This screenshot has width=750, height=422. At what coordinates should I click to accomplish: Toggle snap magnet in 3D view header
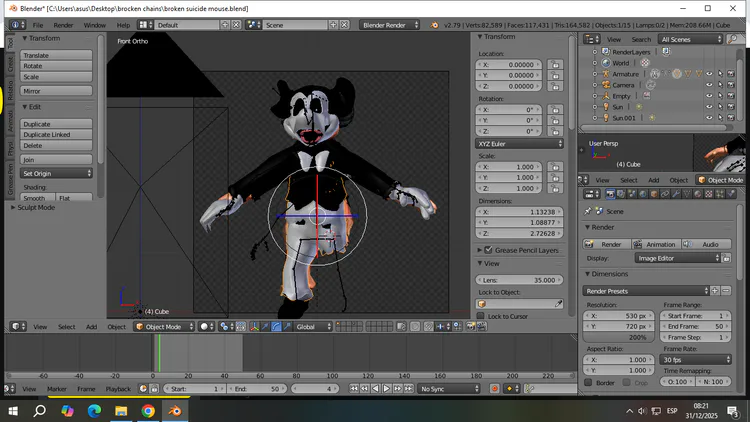(429, 327)
